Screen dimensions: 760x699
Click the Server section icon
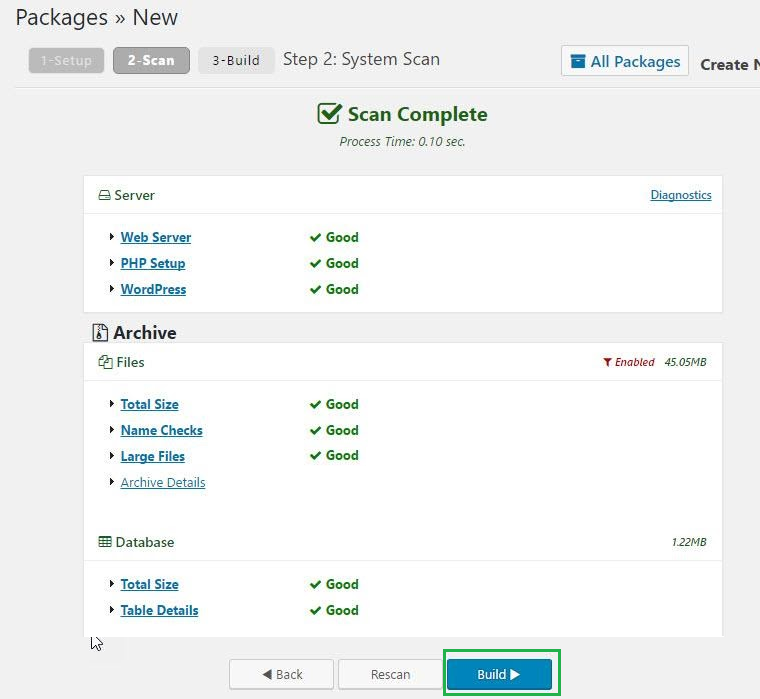[104, 195]
